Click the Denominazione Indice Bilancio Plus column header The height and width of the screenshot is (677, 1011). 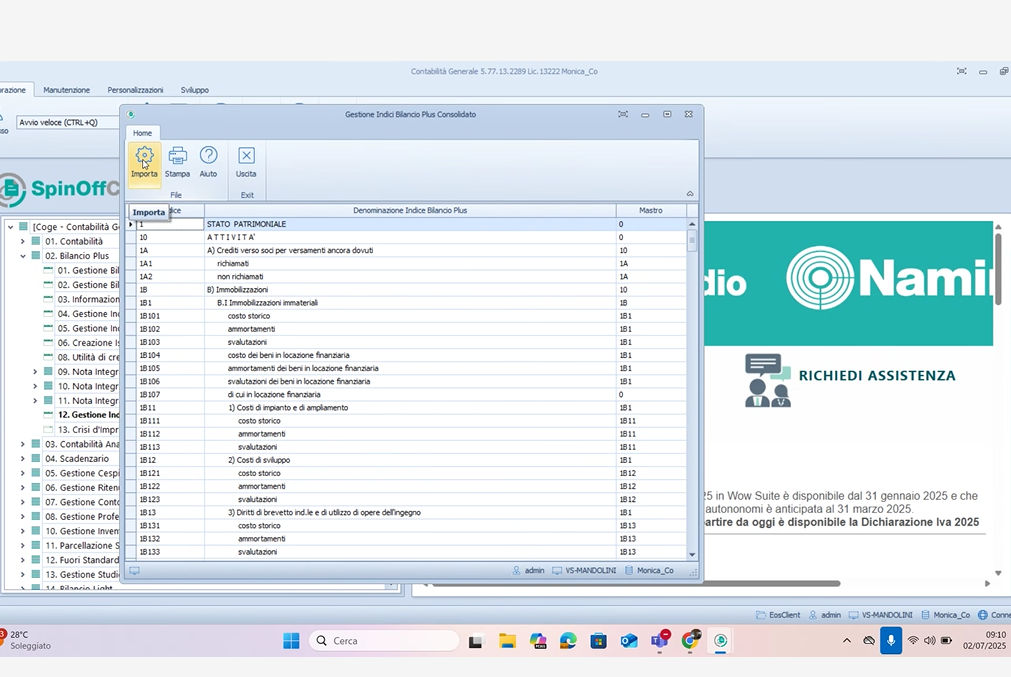pyautogui.click(x=410, y=210)
